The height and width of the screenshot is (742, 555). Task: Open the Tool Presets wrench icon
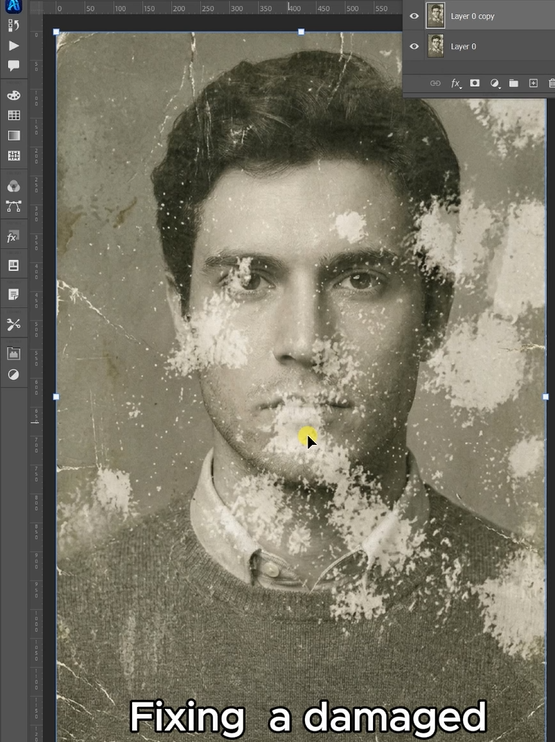(14, 324)
